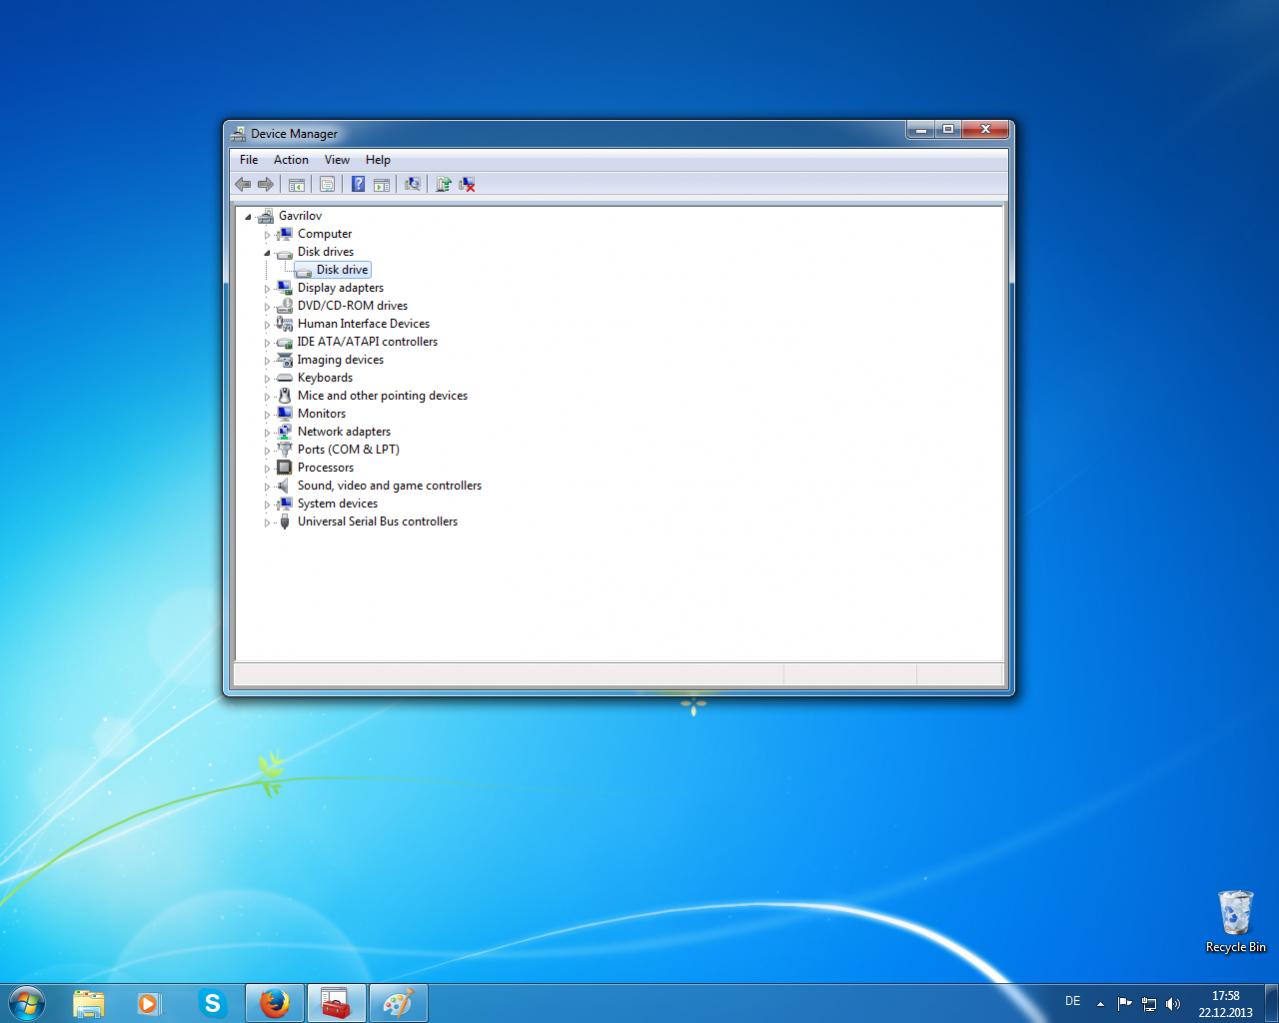Select the IDE ATA/ATAPI controllers label
Screen dimensions: 1279x1023
pos(367,342)
